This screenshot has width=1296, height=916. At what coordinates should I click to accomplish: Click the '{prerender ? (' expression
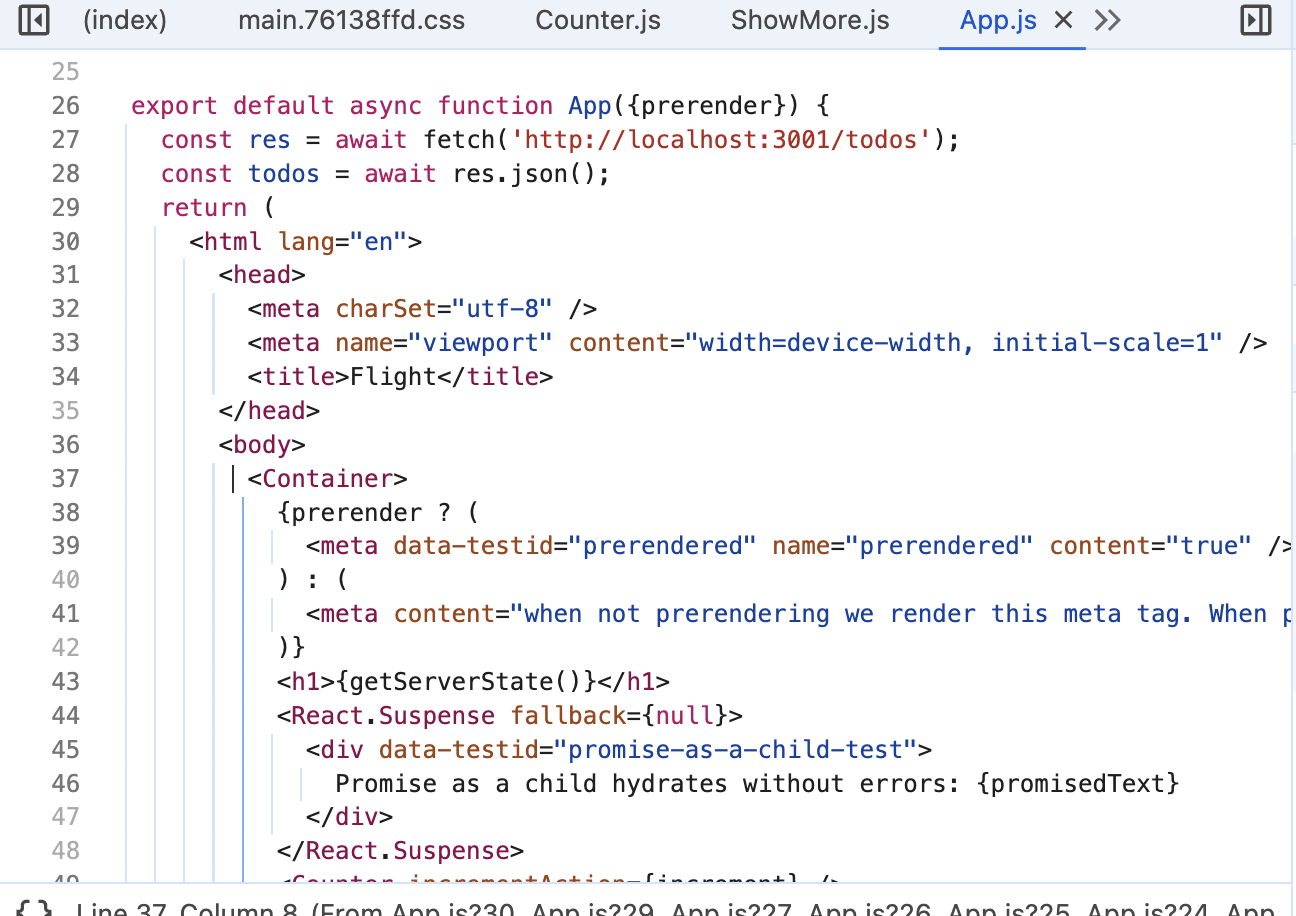coord(378,512)
